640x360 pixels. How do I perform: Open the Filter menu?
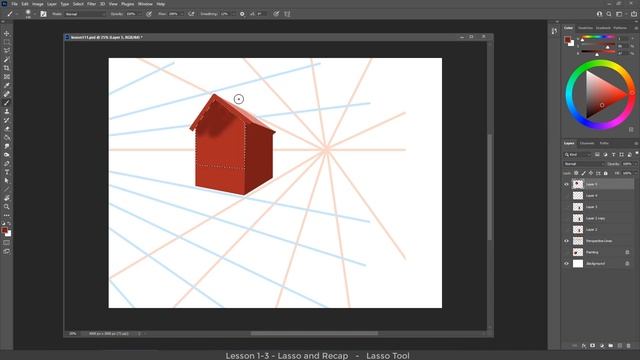click(91, 4)
